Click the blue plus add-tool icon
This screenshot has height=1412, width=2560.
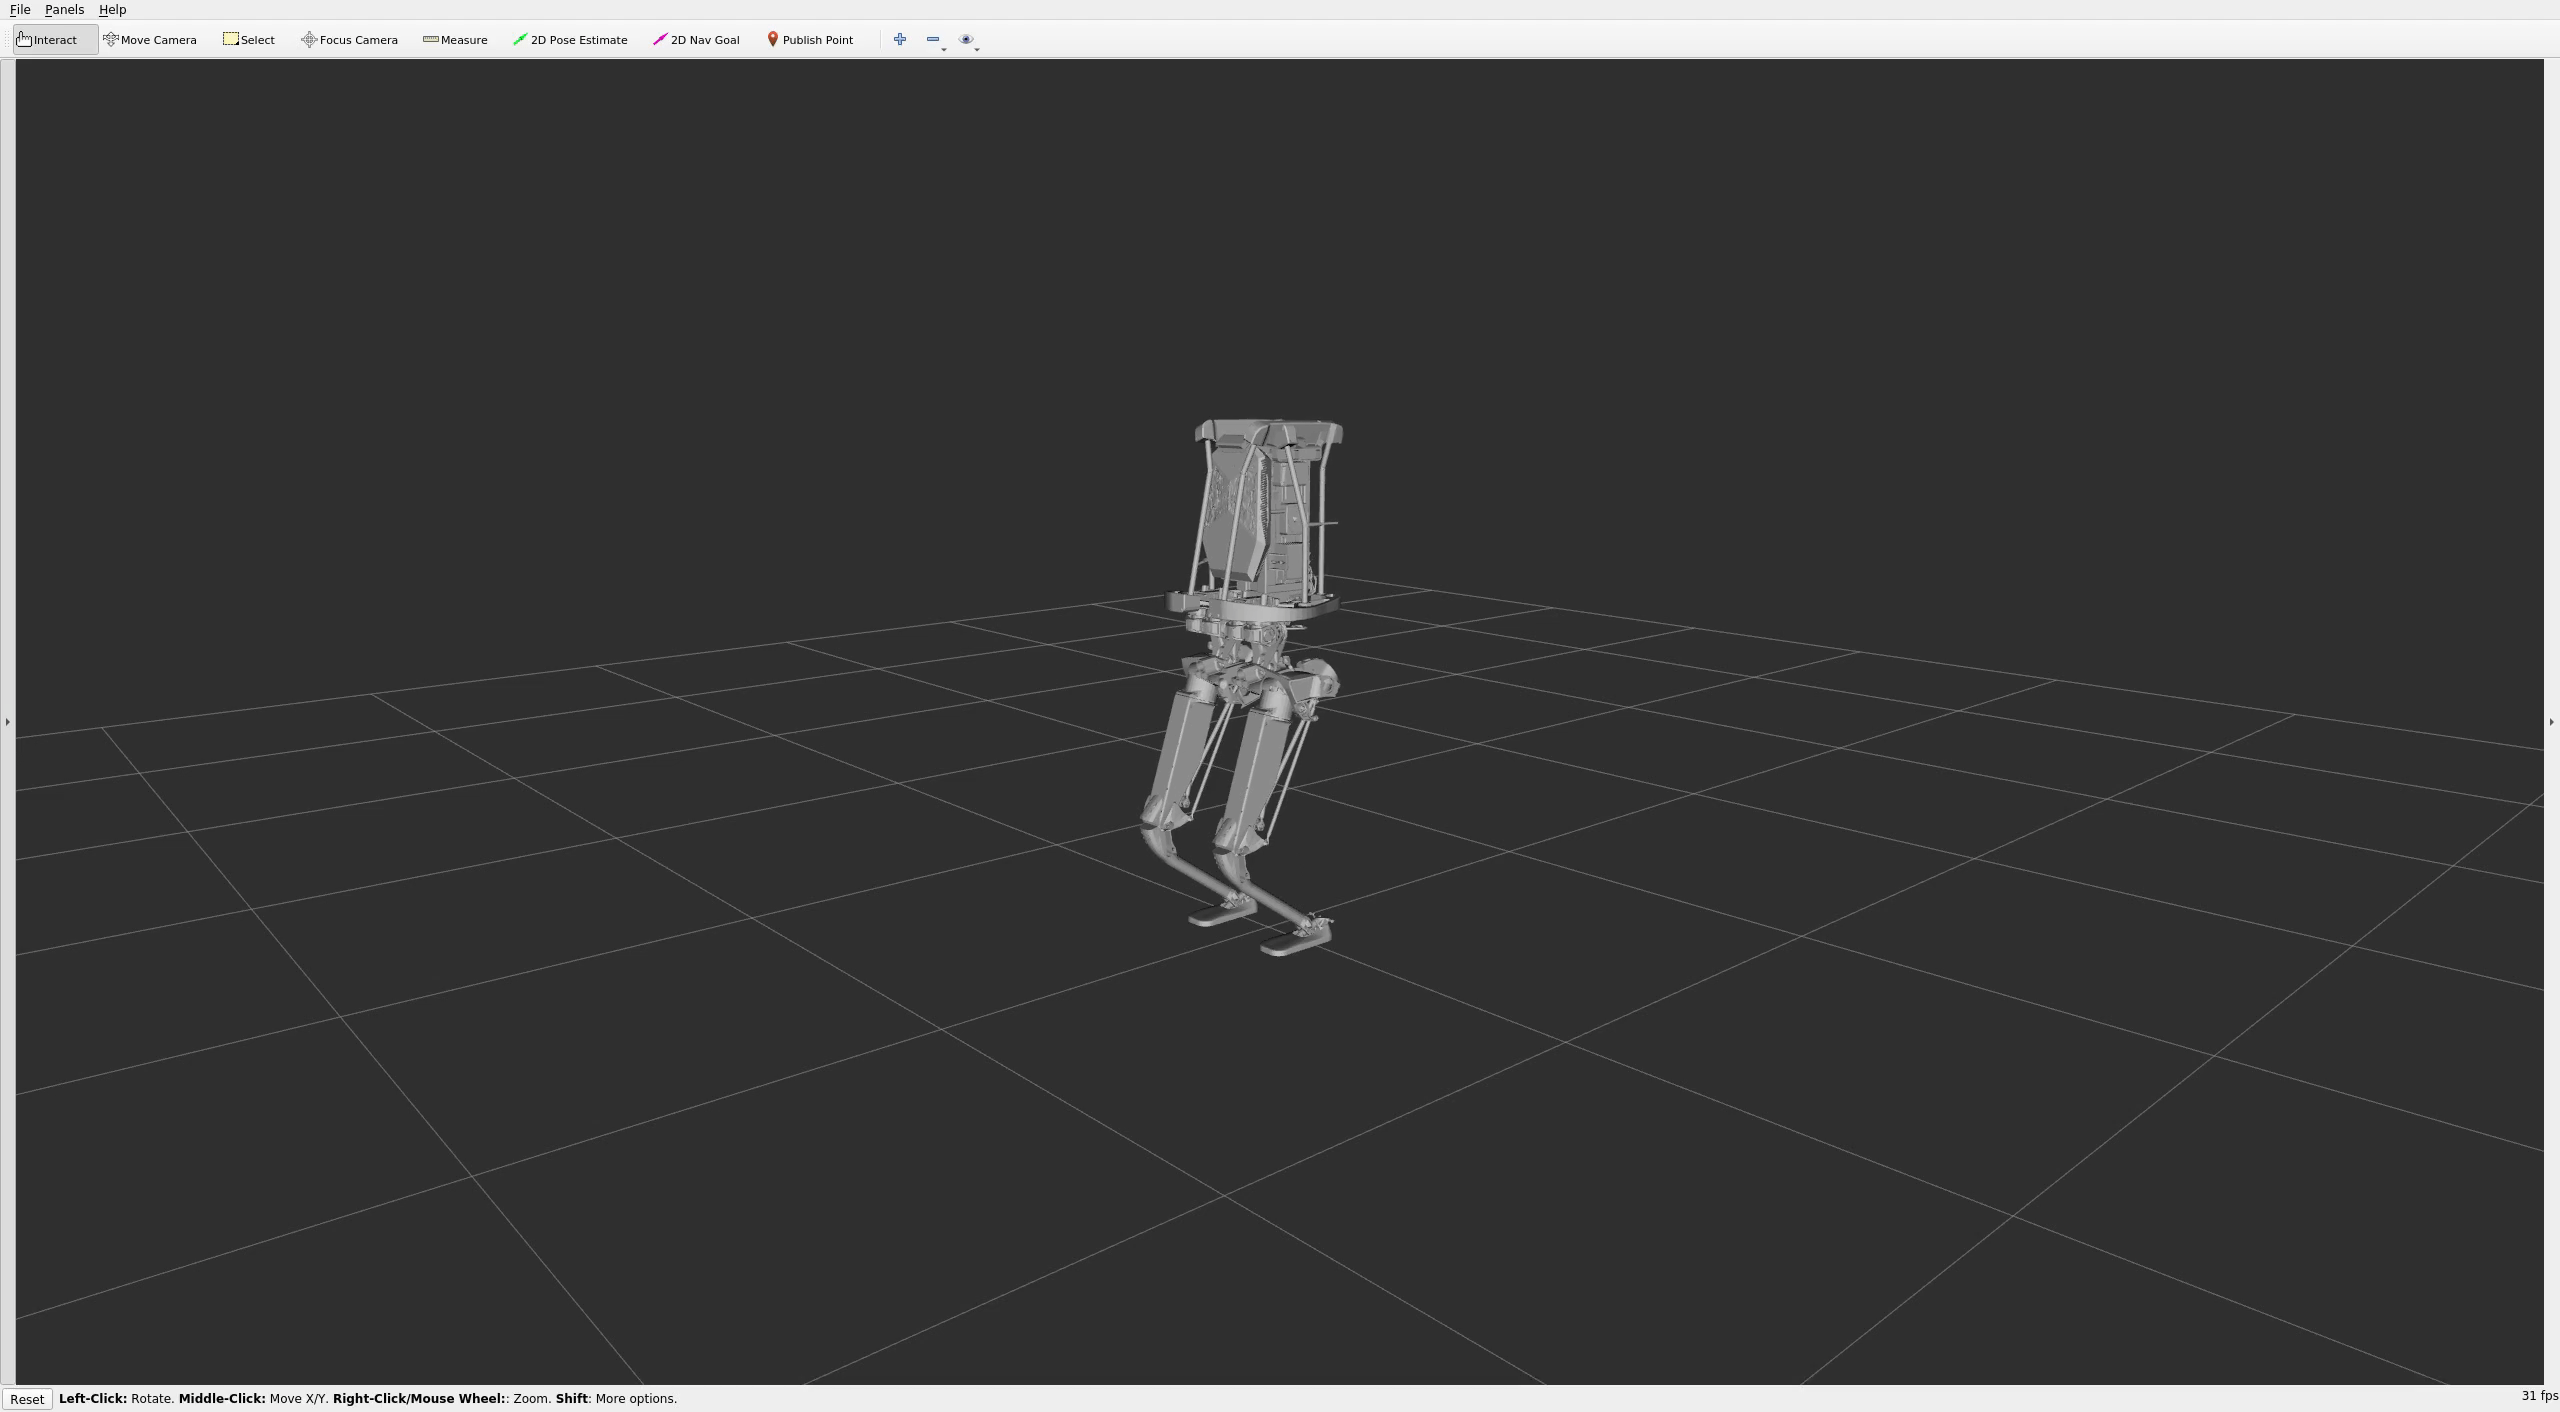[900, 40]
